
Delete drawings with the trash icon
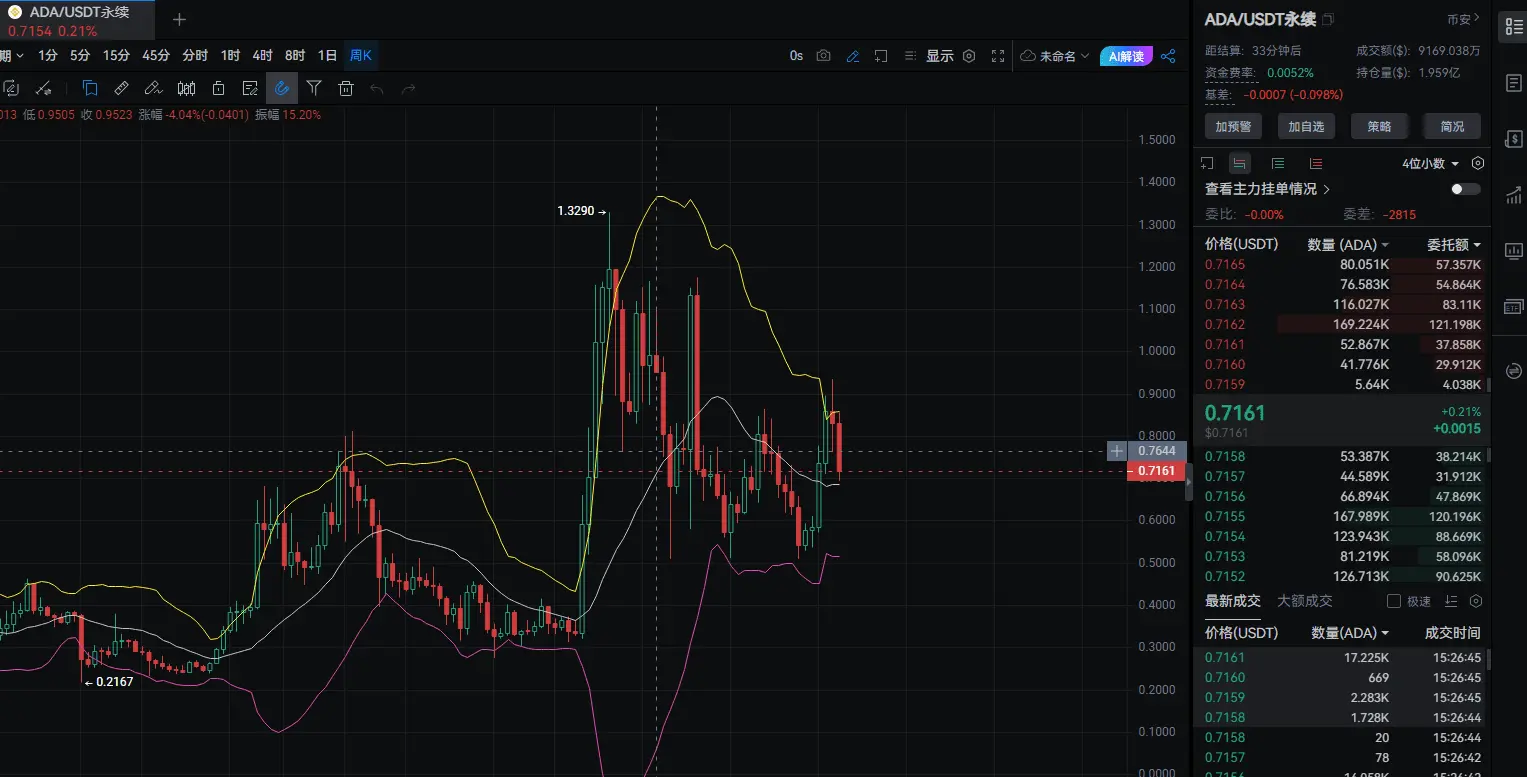(x=346, y=88)
